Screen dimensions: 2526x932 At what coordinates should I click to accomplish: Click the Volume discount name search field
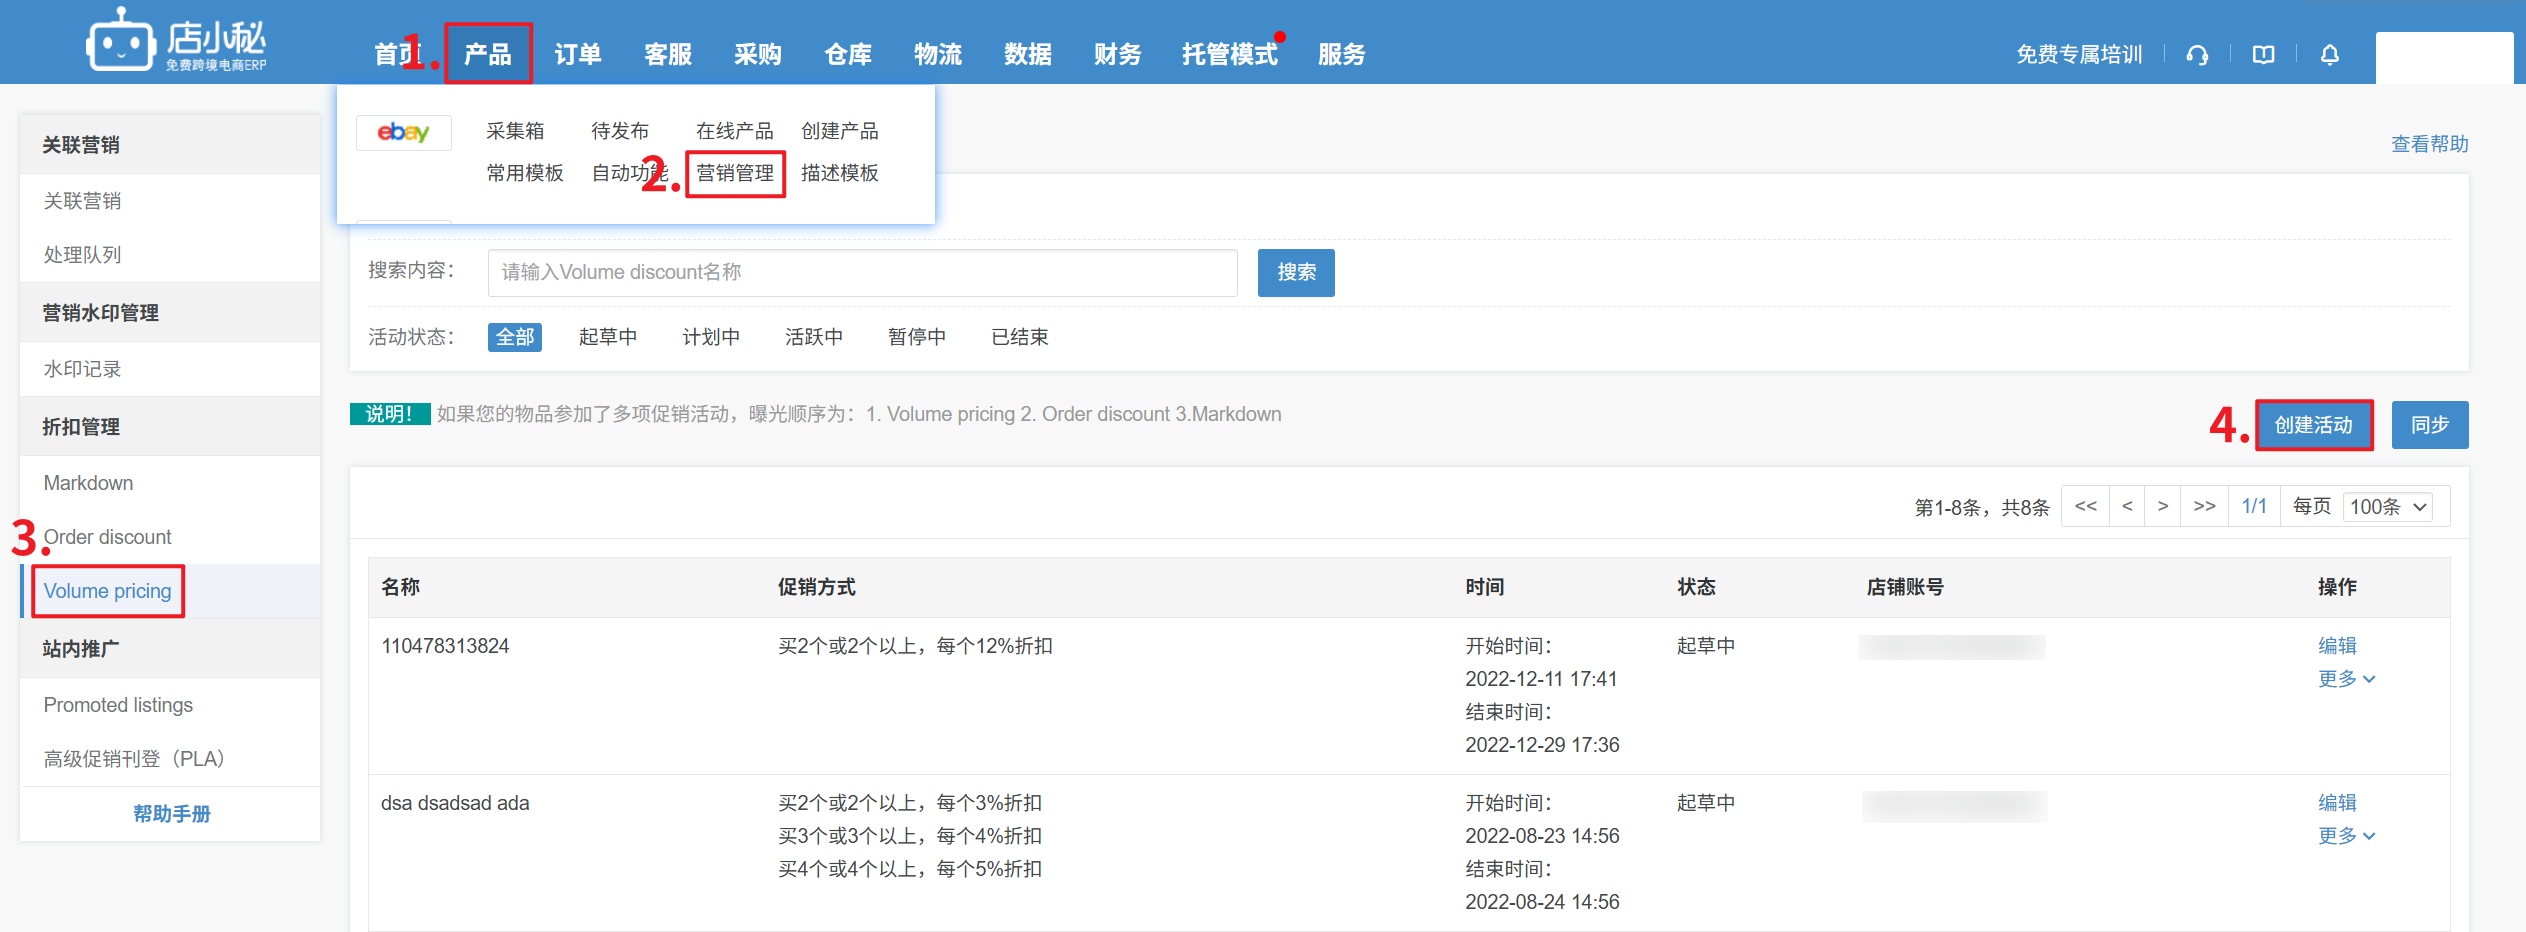tap(862, 273)
